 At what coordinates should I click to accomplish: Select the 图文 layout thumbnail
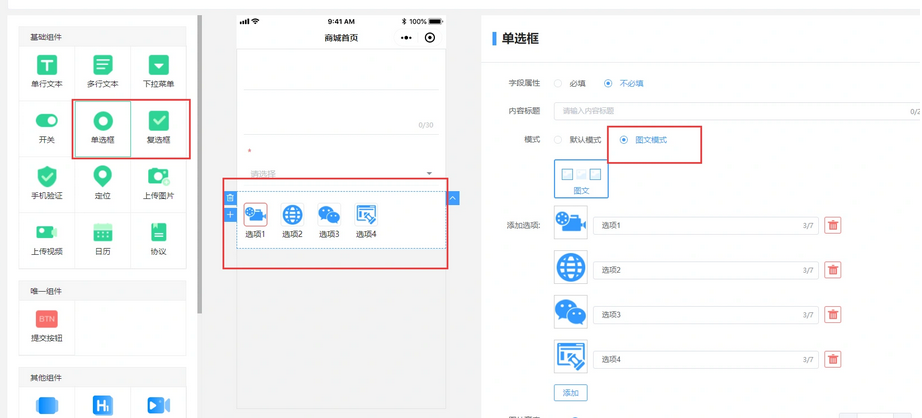click(581, 178)
